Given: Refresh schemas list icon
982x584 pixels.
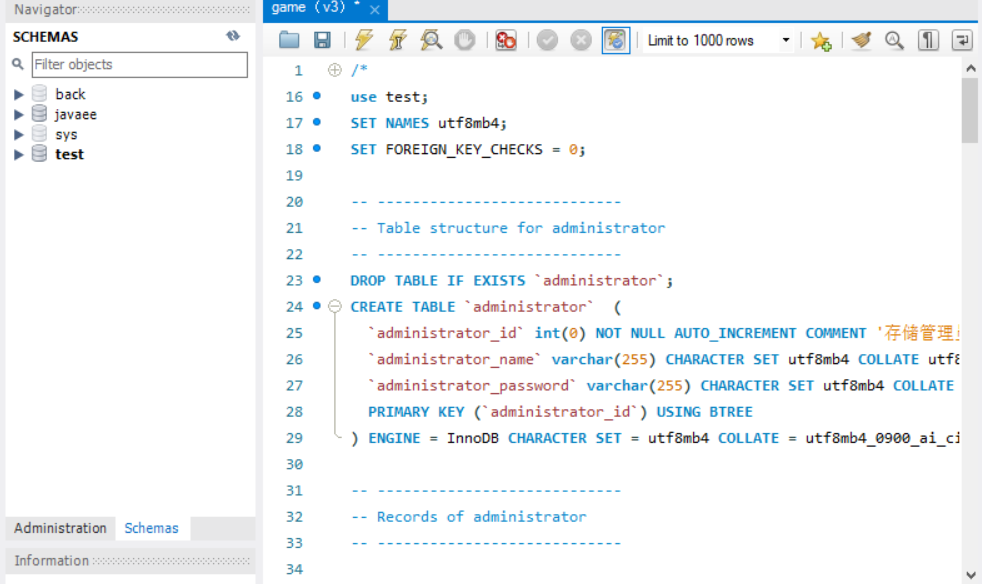Looking at the screenshot, I should 233,36.
